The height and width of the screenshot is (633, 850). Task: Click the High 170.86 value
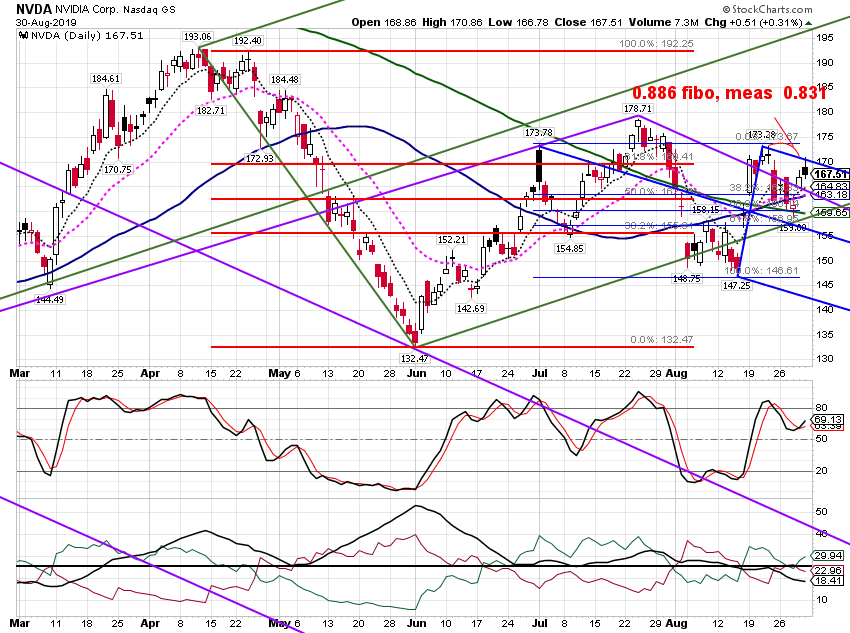[452, 23]
